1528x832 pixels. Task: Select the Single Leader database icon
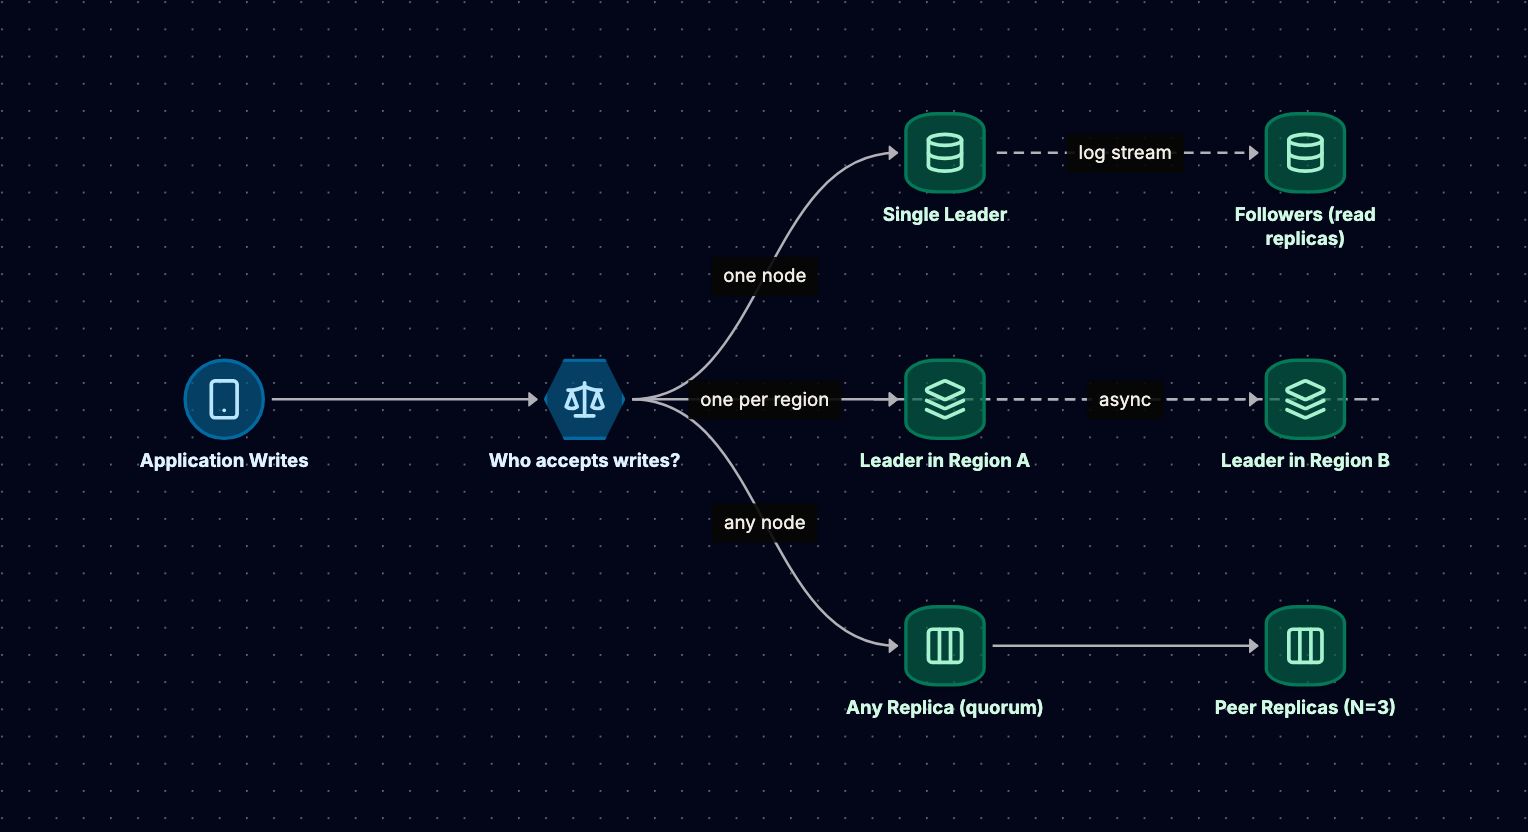(x=945, y=153)
